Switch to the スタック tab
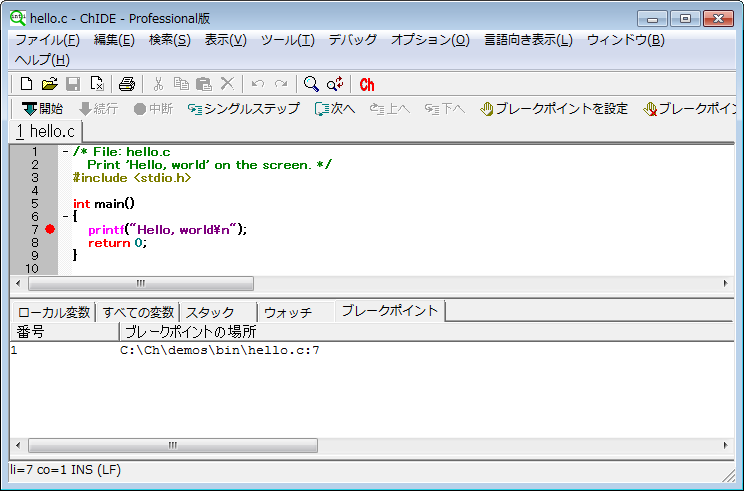 [x=219, y=312]
